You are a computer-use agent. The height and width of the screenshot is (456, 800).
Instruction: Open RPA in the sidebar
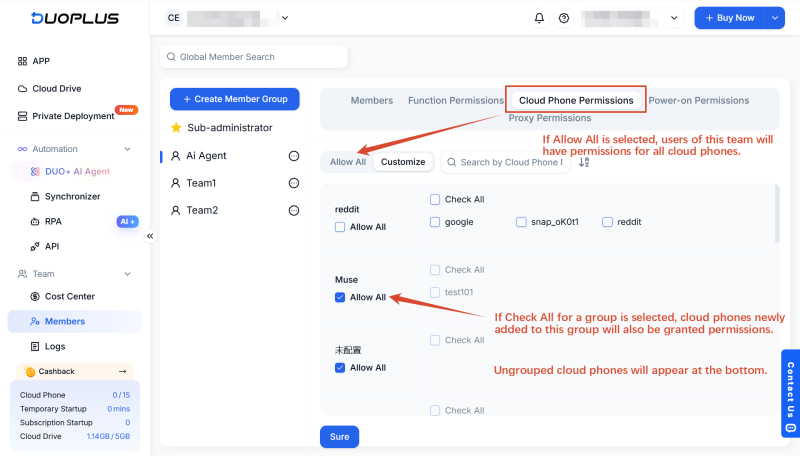46,221
